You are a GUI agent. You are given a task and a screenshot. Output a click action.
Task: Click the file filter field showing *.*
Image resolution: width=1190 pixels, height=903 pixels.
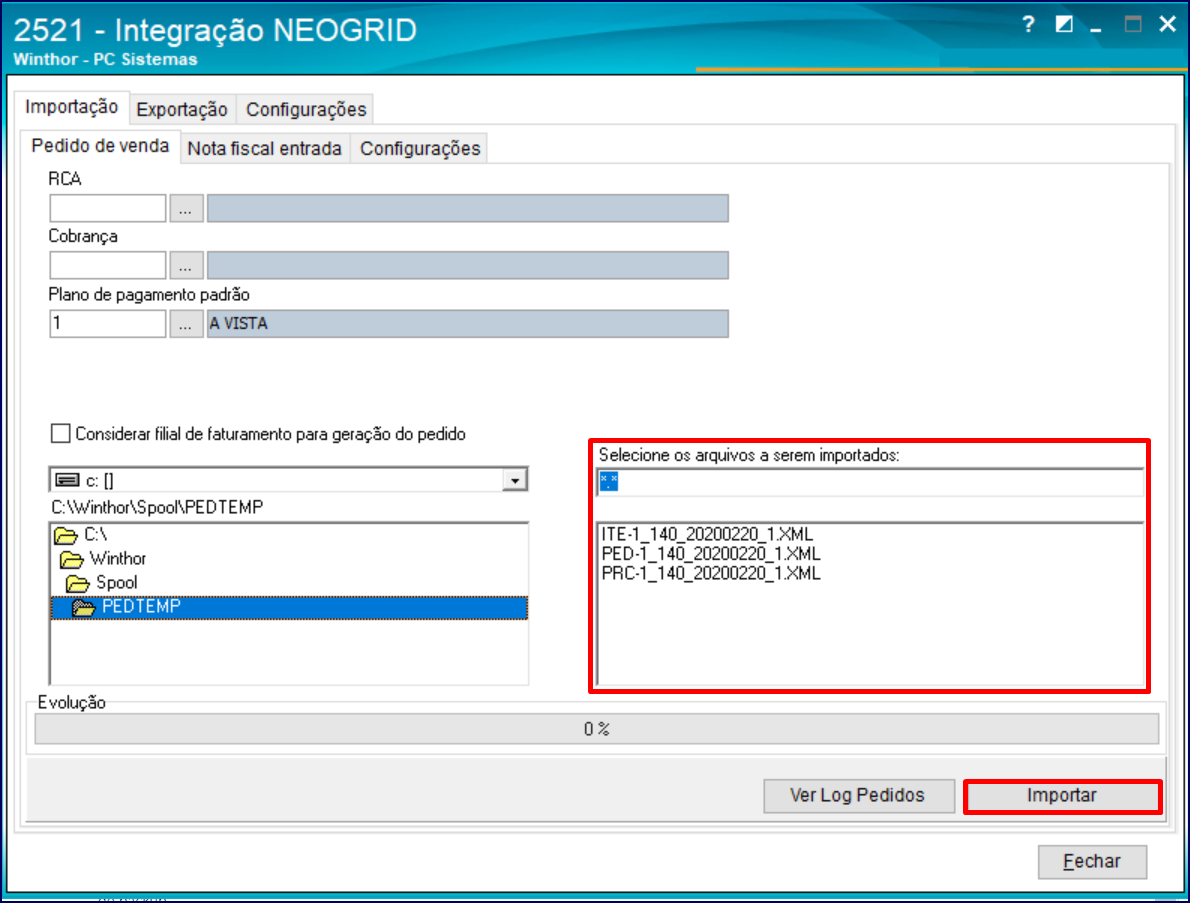click(870, 482)
